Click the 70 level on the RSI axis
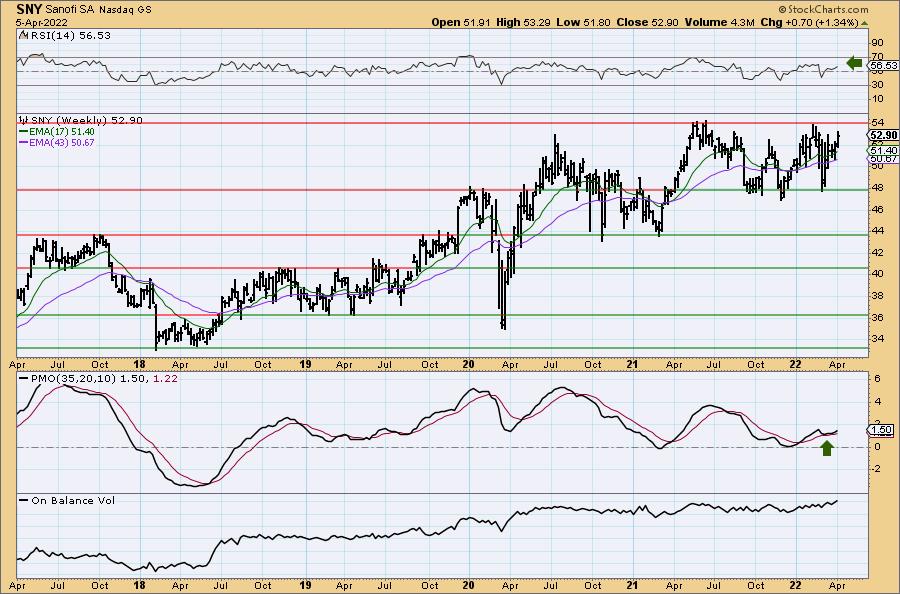 coord(878,57)
